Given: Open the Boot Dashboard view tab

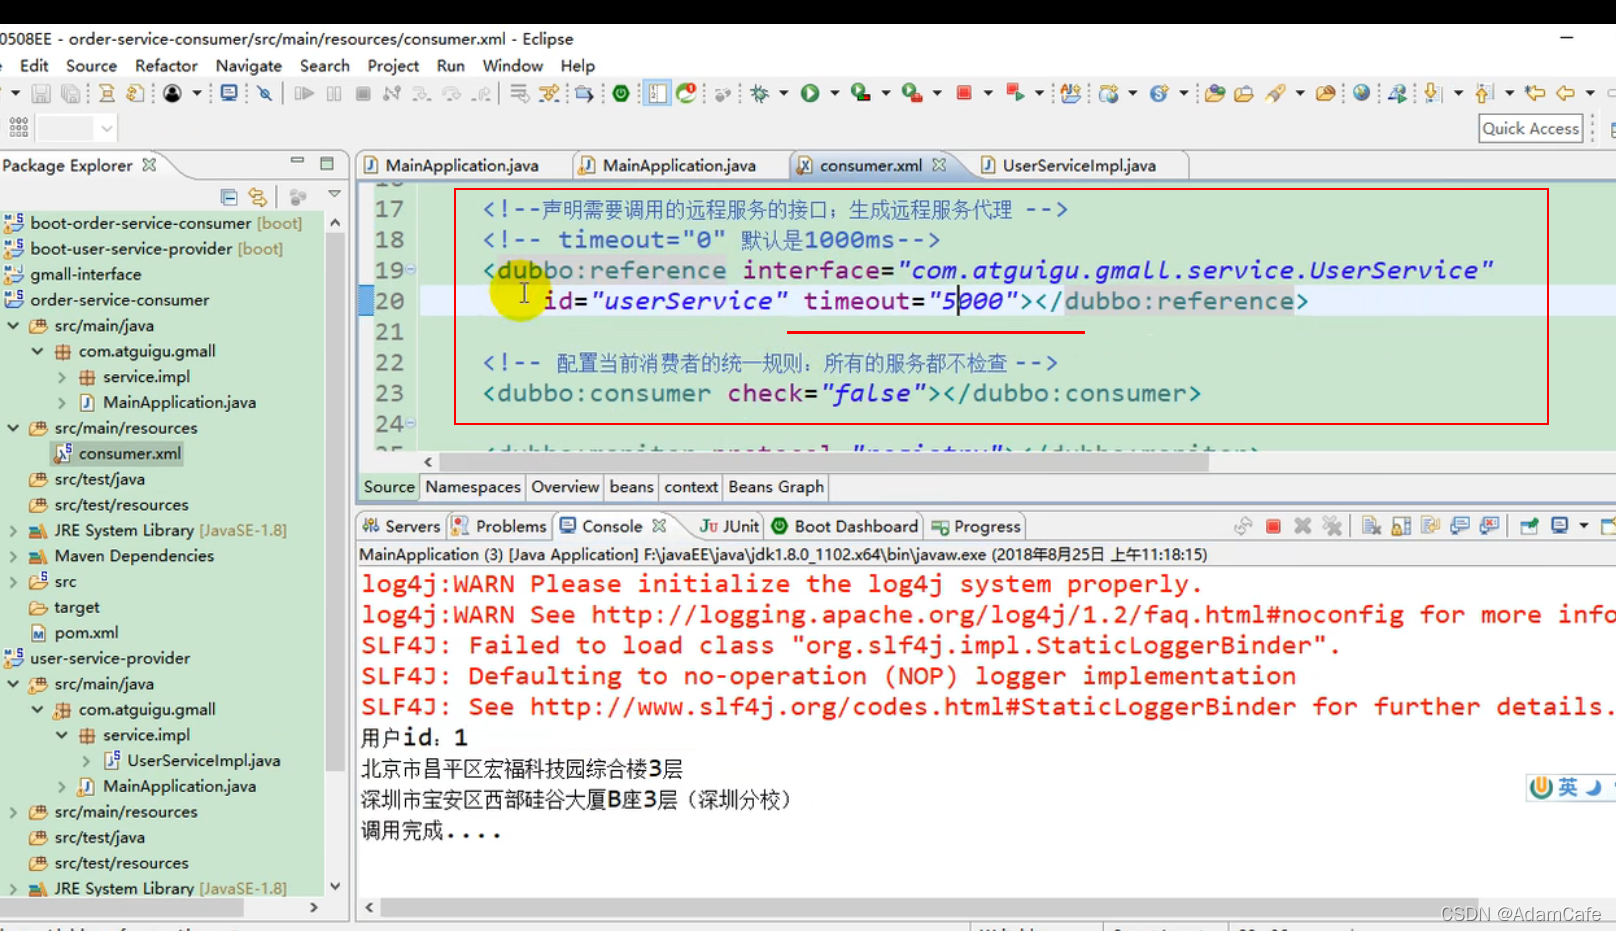Looking at the screenshot, I should click(845, 526).
